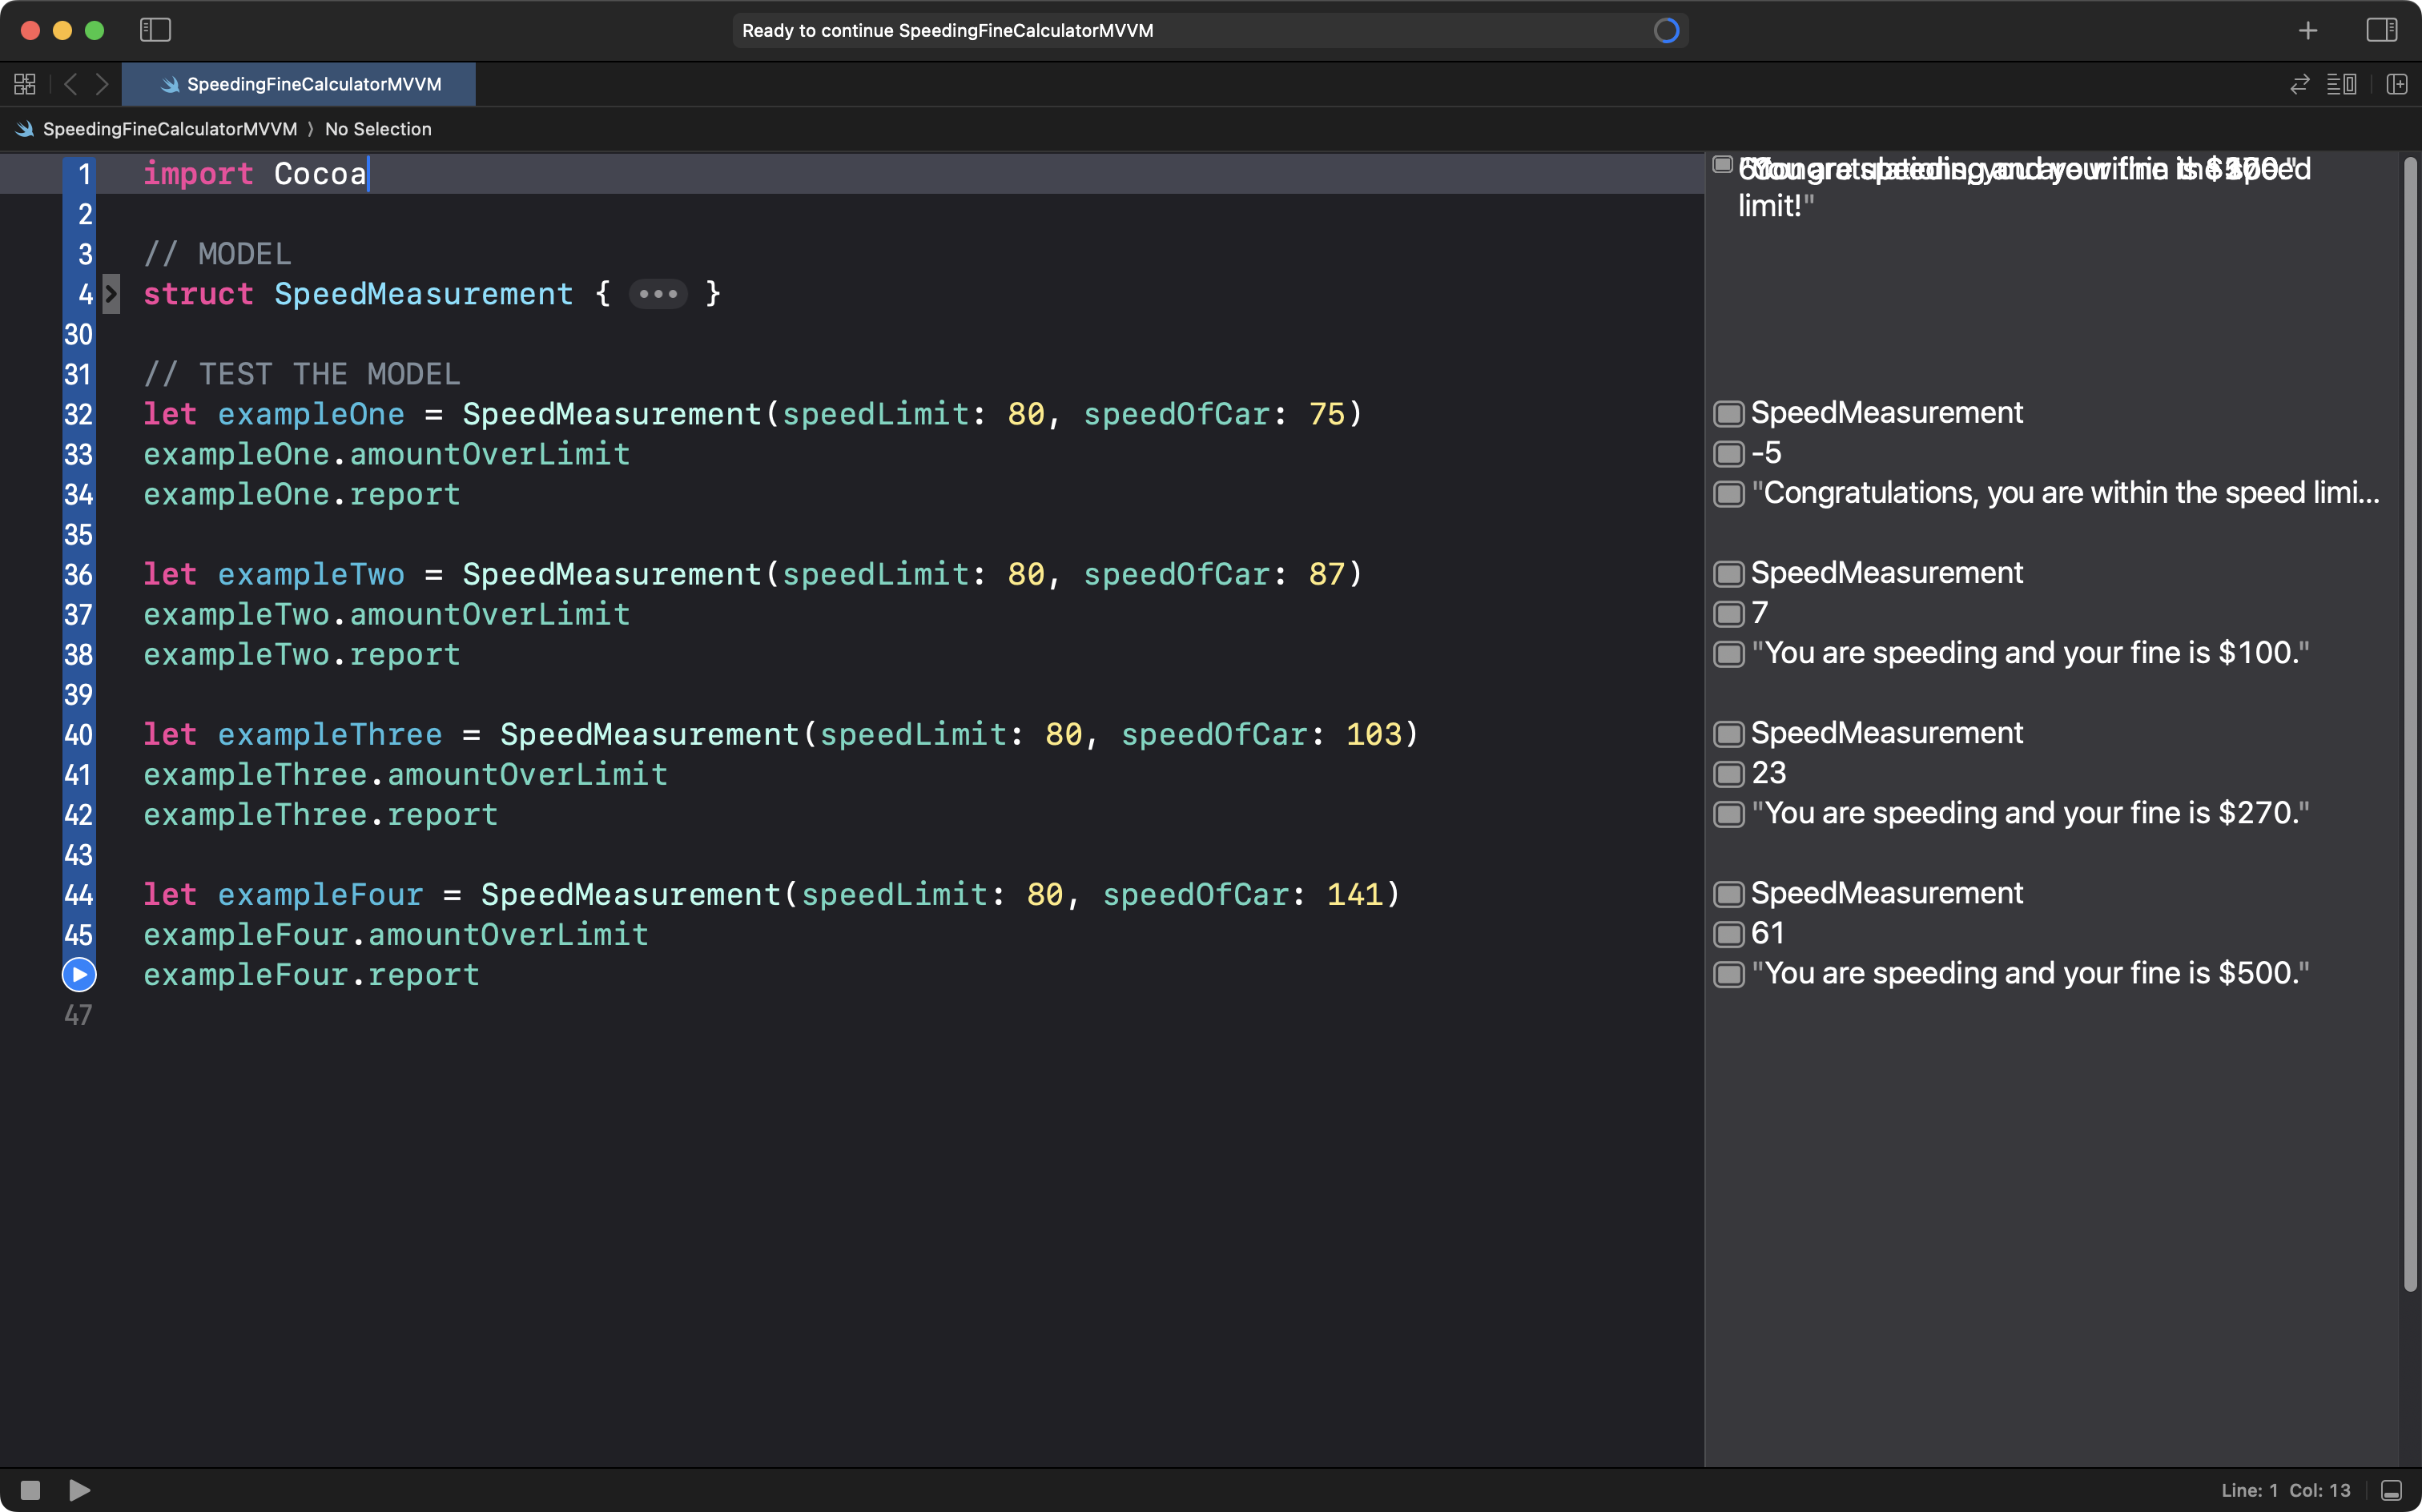The image size is (2422, 1512).
Task: Open the adjust editor options icon
Action: point(2341,84)
